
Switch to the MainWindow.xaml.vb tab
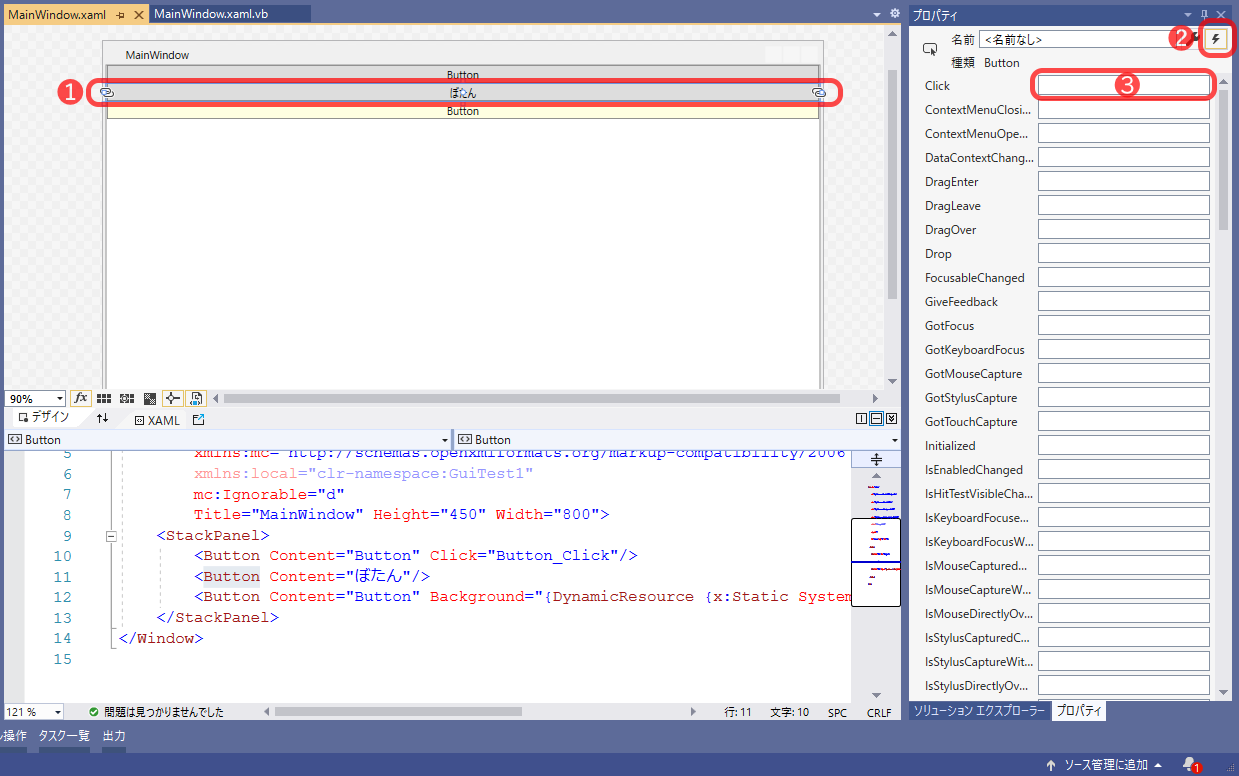coord(209,13)
